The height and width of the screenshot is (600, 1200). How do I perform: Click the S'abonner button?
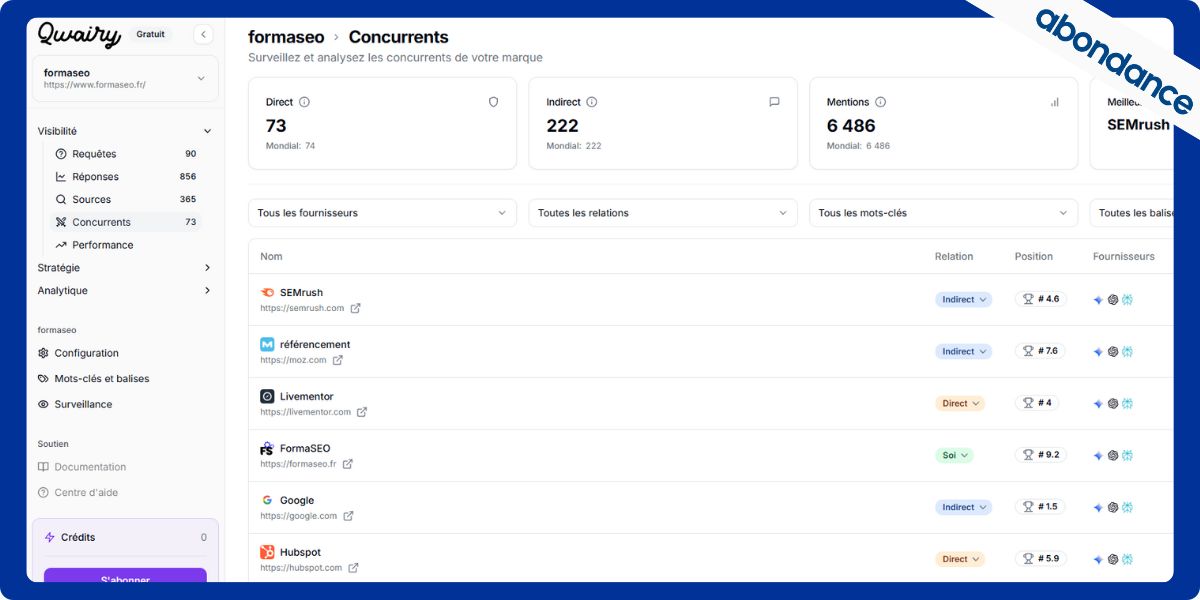point(125,577)
